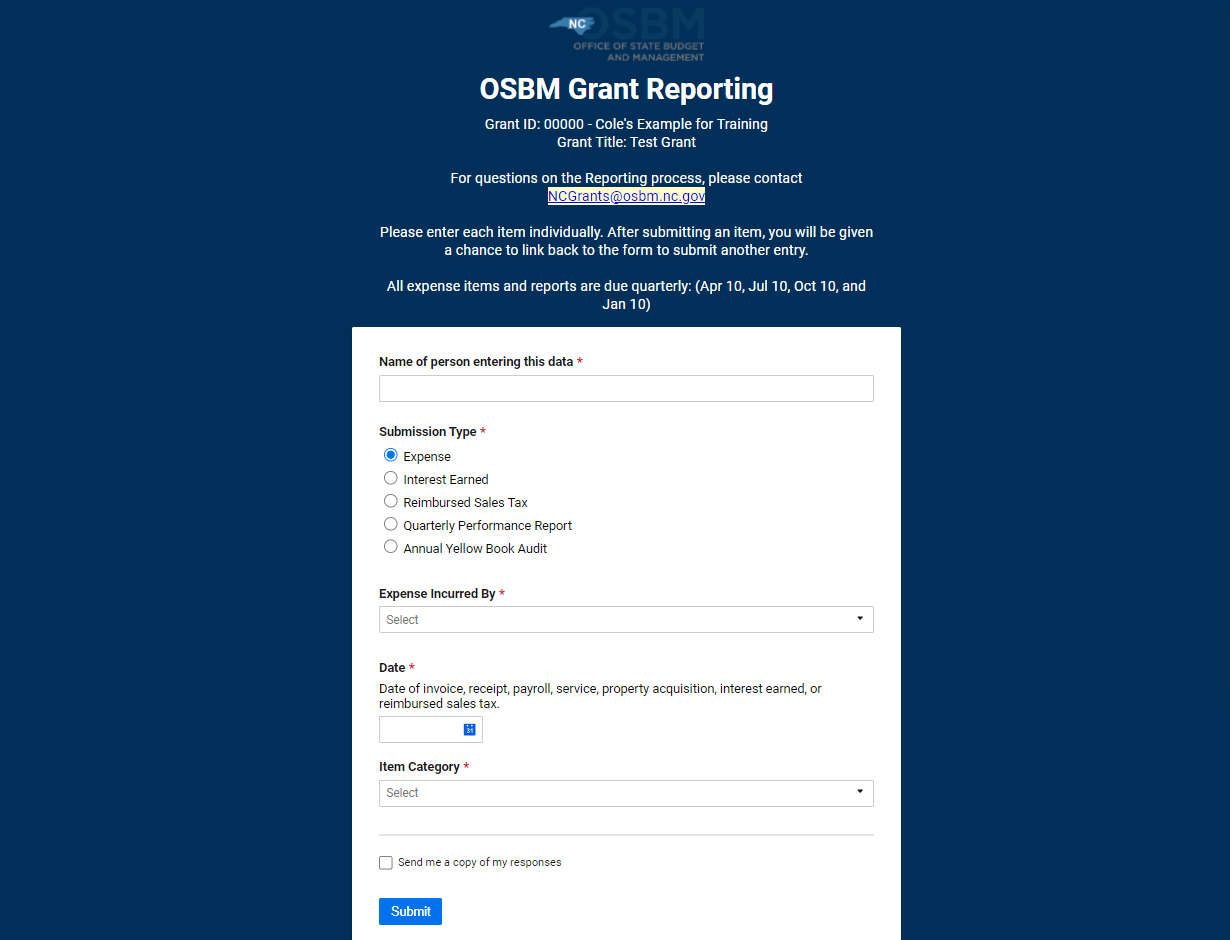
Task: Open the calendar date picker icon
Action: 469,729
